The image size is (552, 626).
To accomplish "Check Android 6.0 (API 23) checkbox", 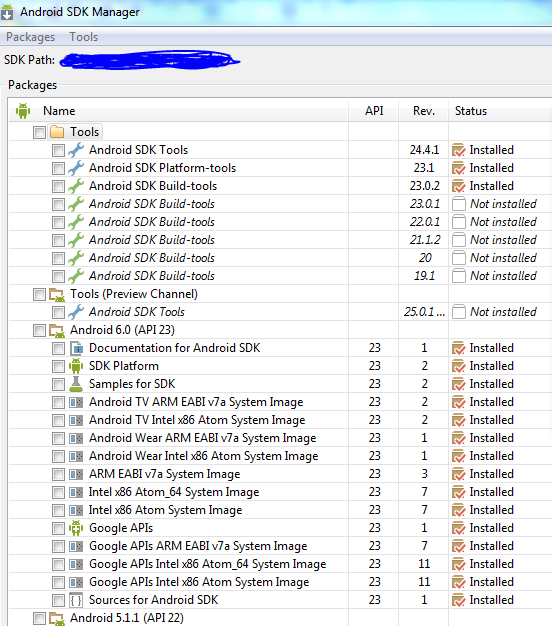I will pyautogui.click(x=39, y=331).
